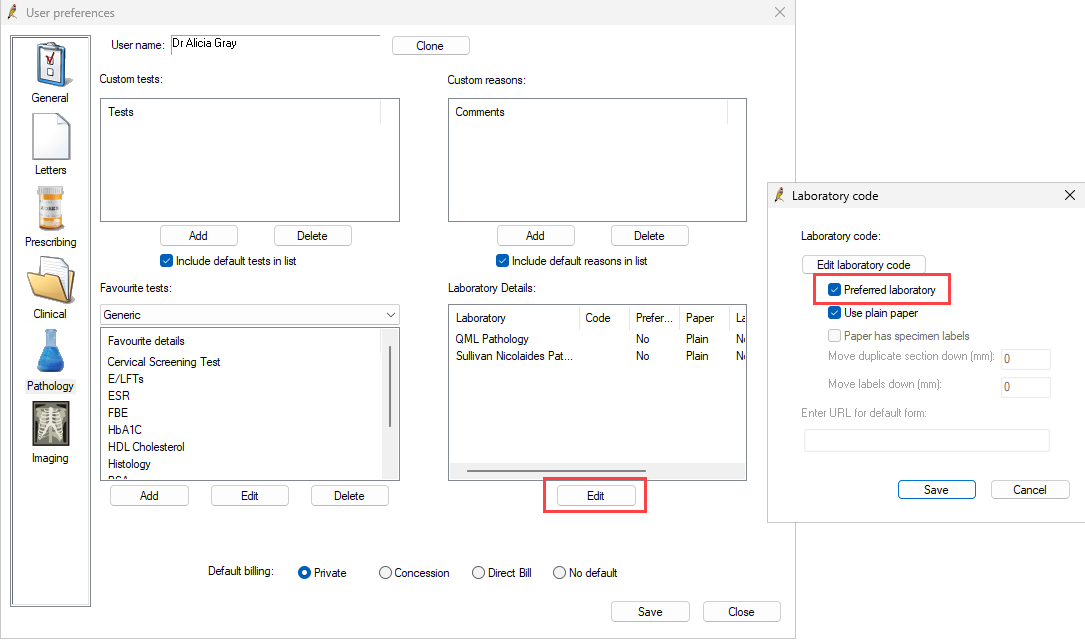Viewport: 1085px width, 640px height.
Task: Select QML Pathology laboratory row
Action: (x=492, y=339)
